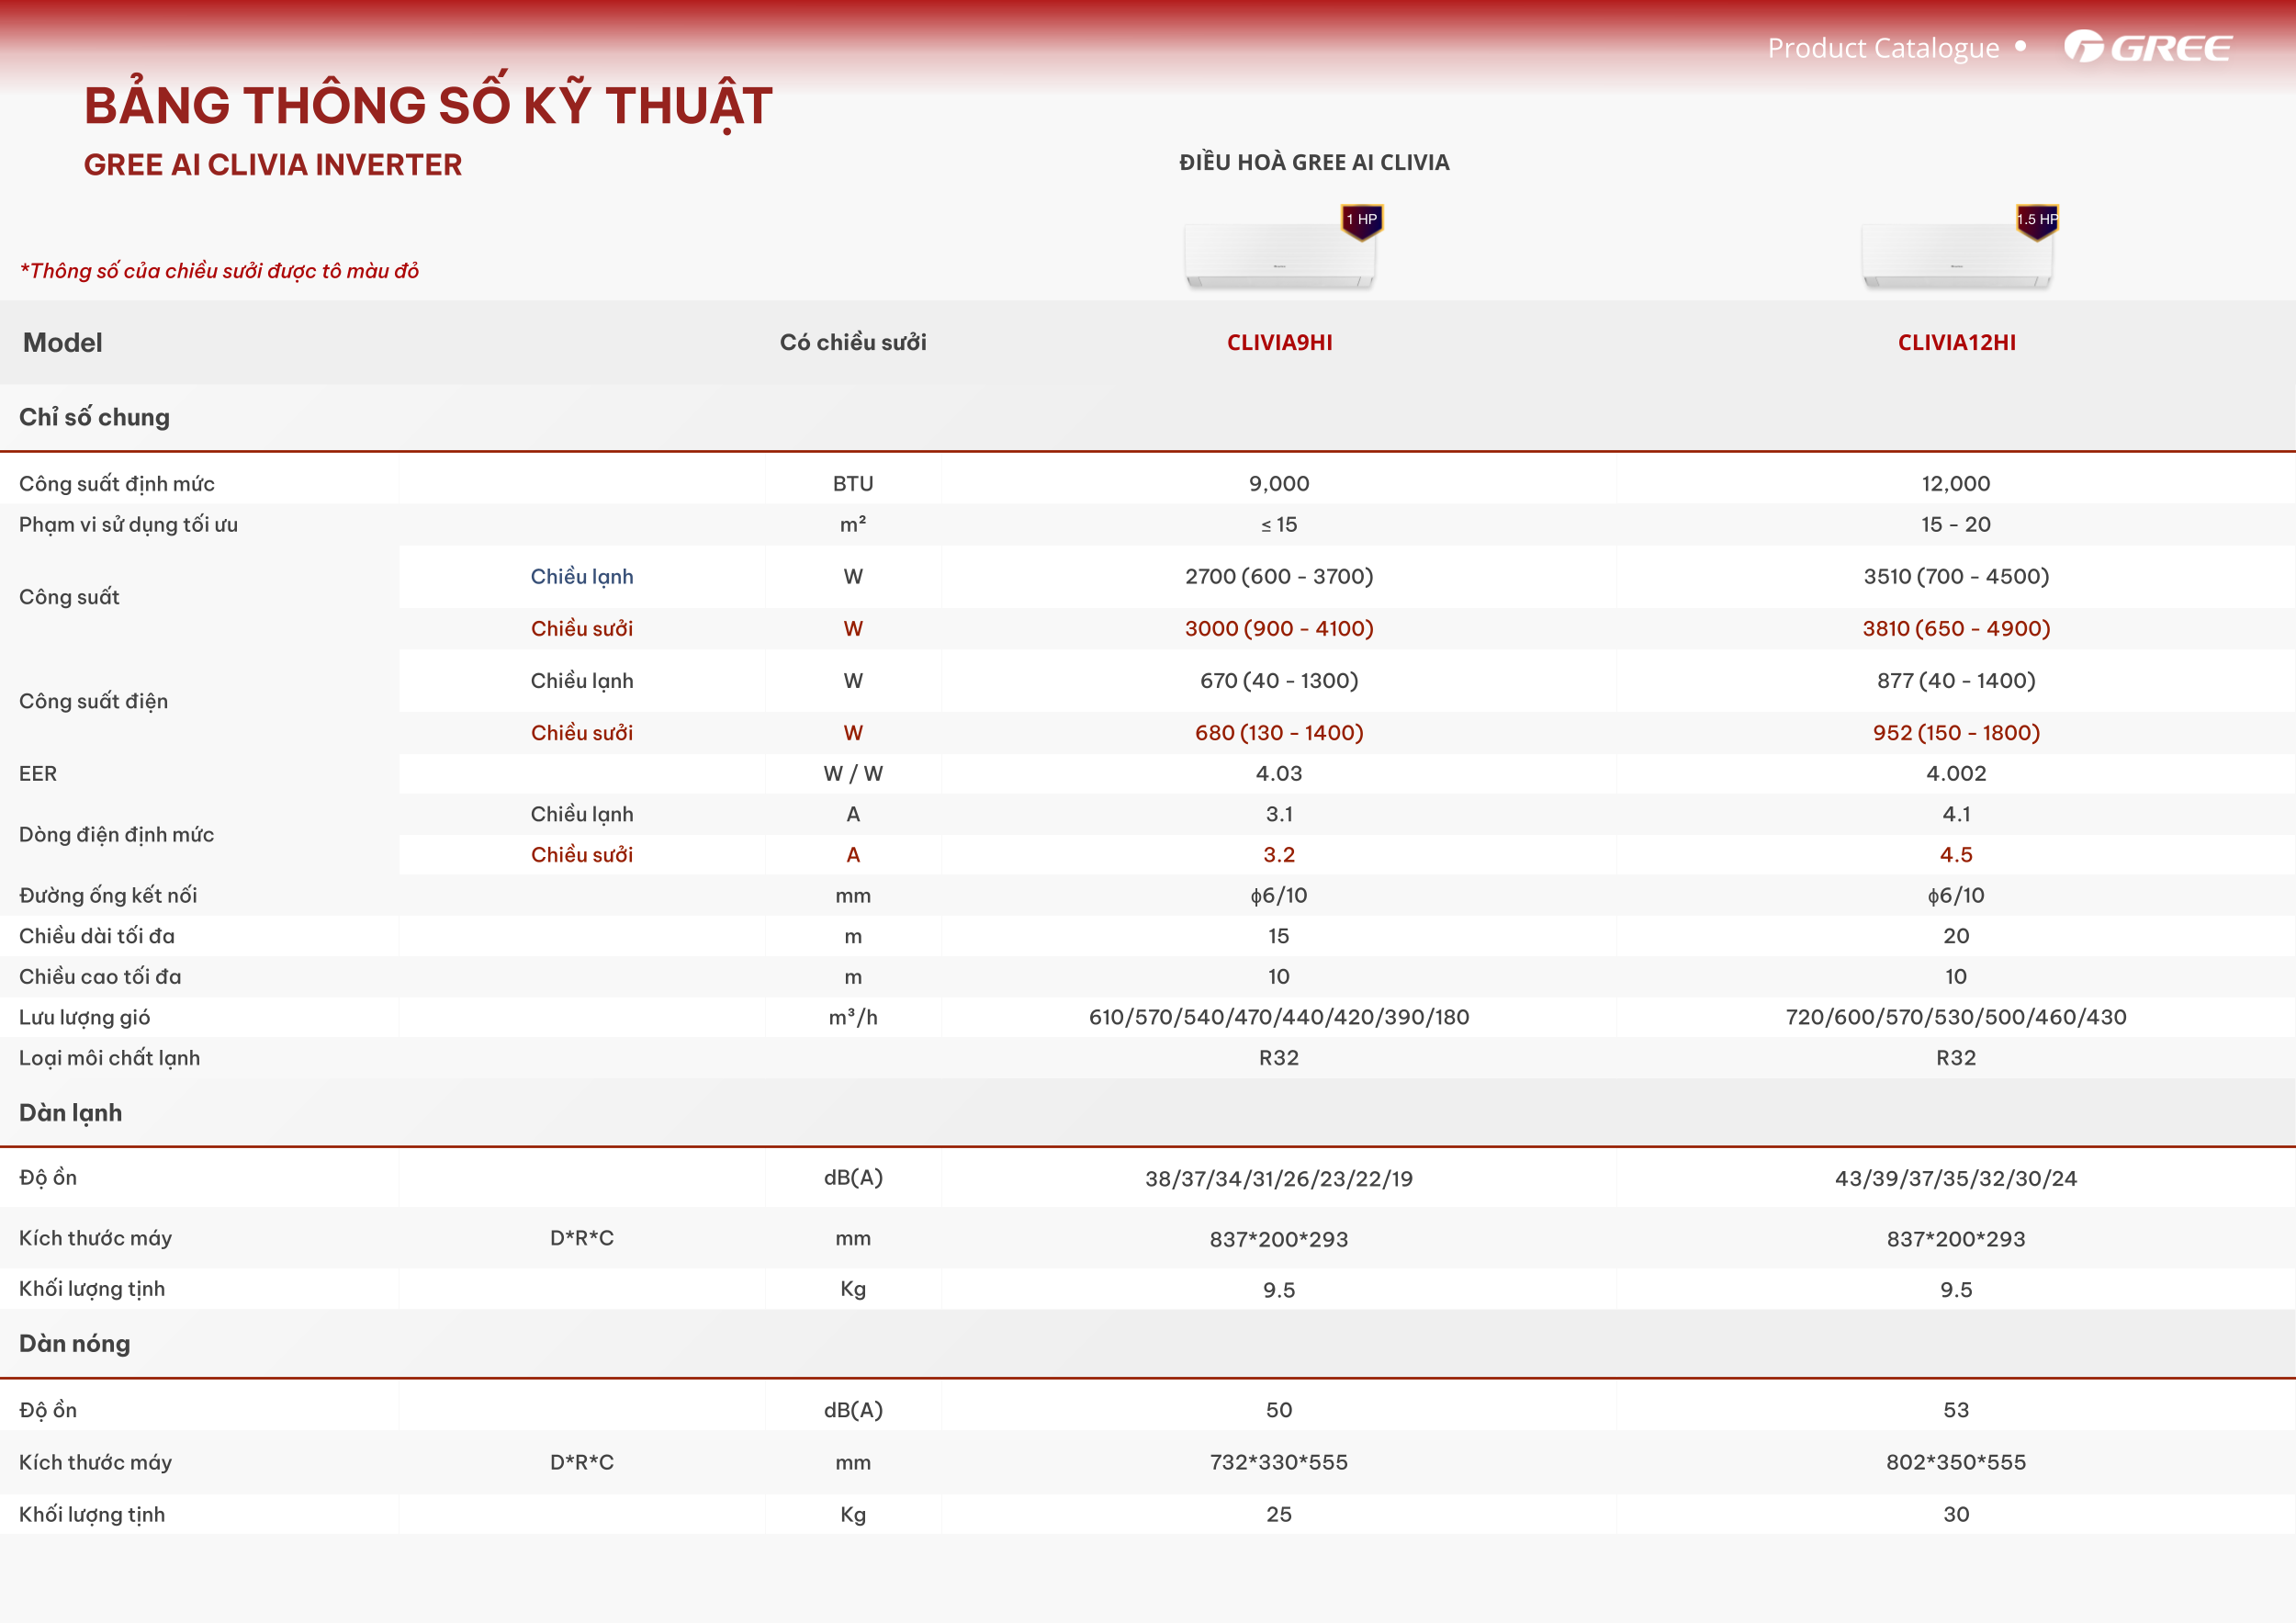The width and height of the screenshot is (2296, 1623).
Task: Click the 4.002 EER value
Action: click(x=1956, y=774)
